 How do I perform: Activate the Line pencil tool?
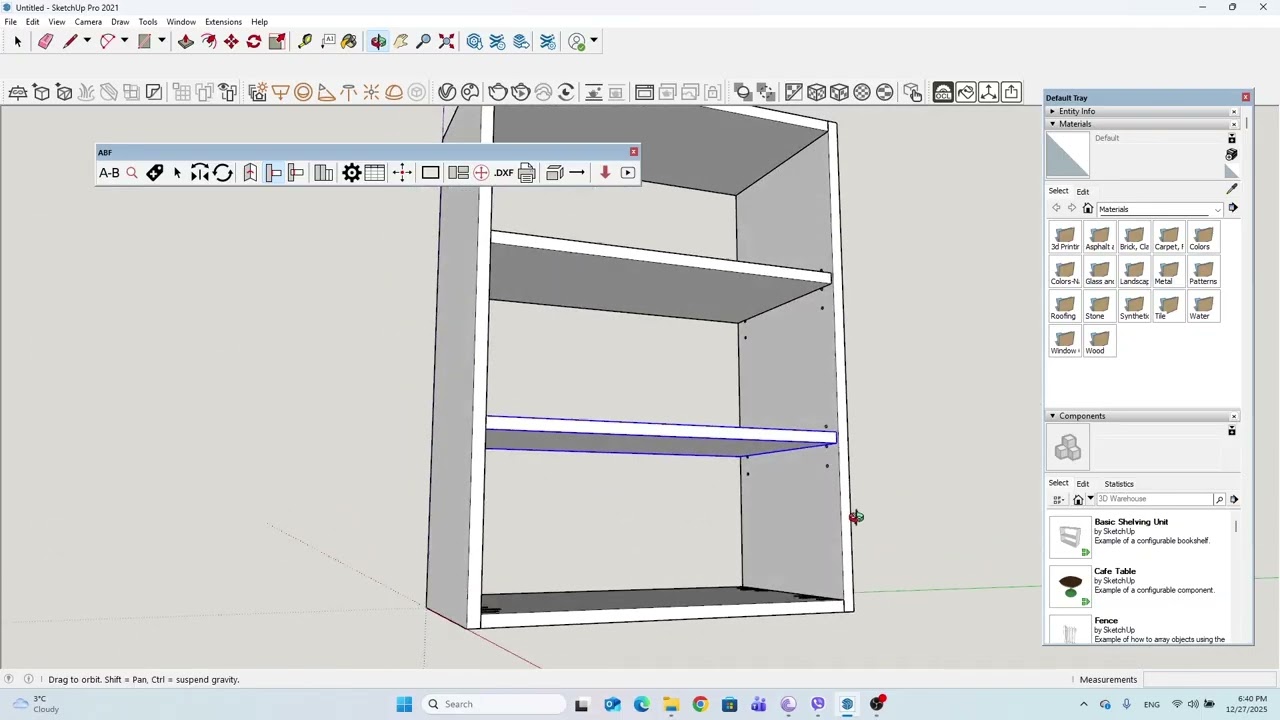(x=70, y=41)
